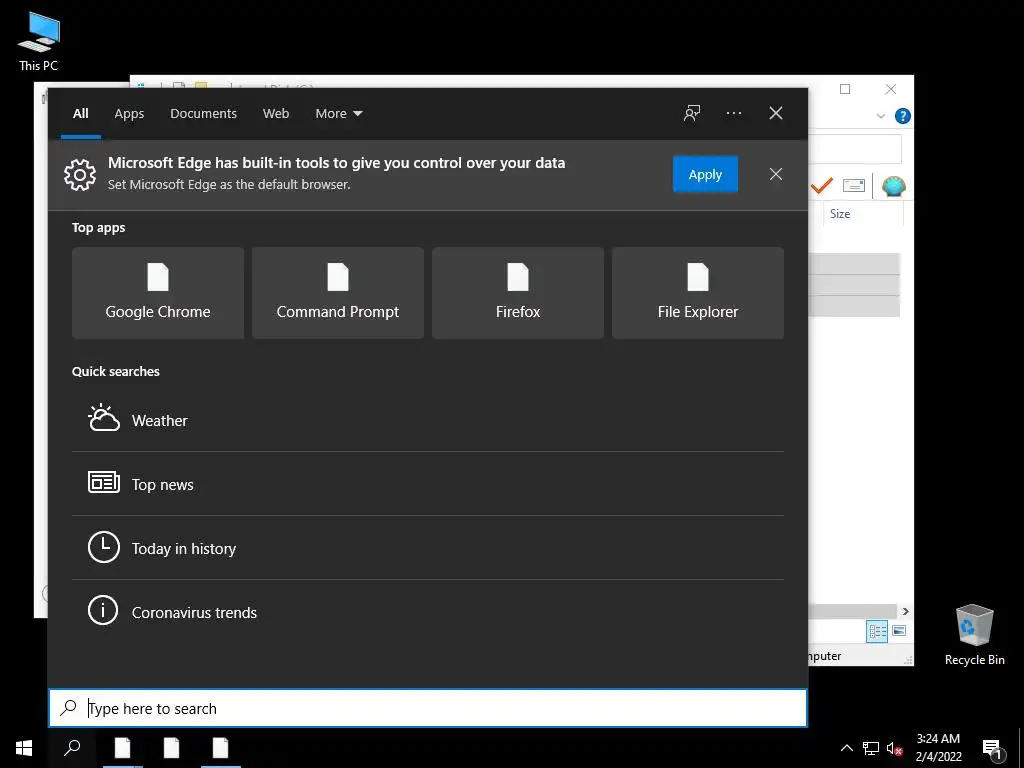This screenshot has width=1024, height=768.
Task: Apply Microsoft Edge as default browser
Action: [705, 174]
